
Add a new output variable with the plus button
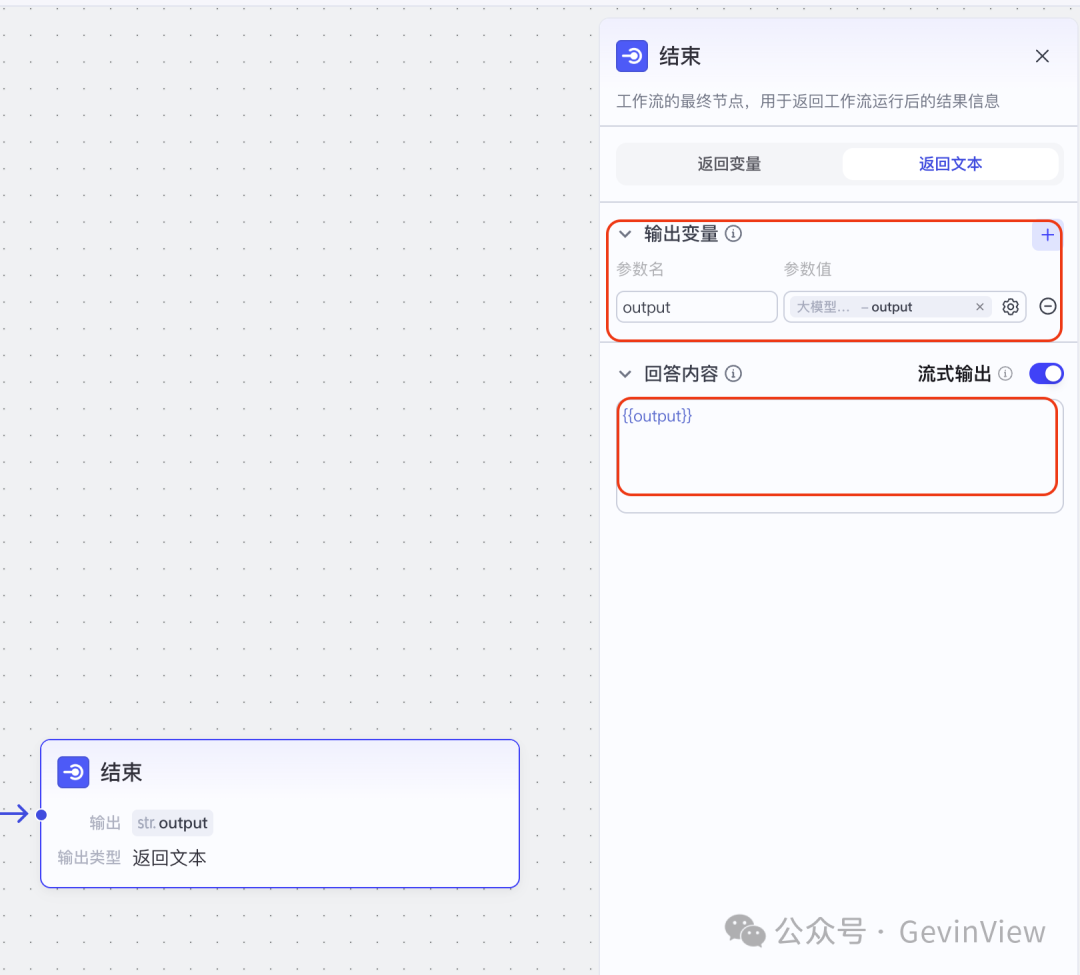click(1046, 236)
